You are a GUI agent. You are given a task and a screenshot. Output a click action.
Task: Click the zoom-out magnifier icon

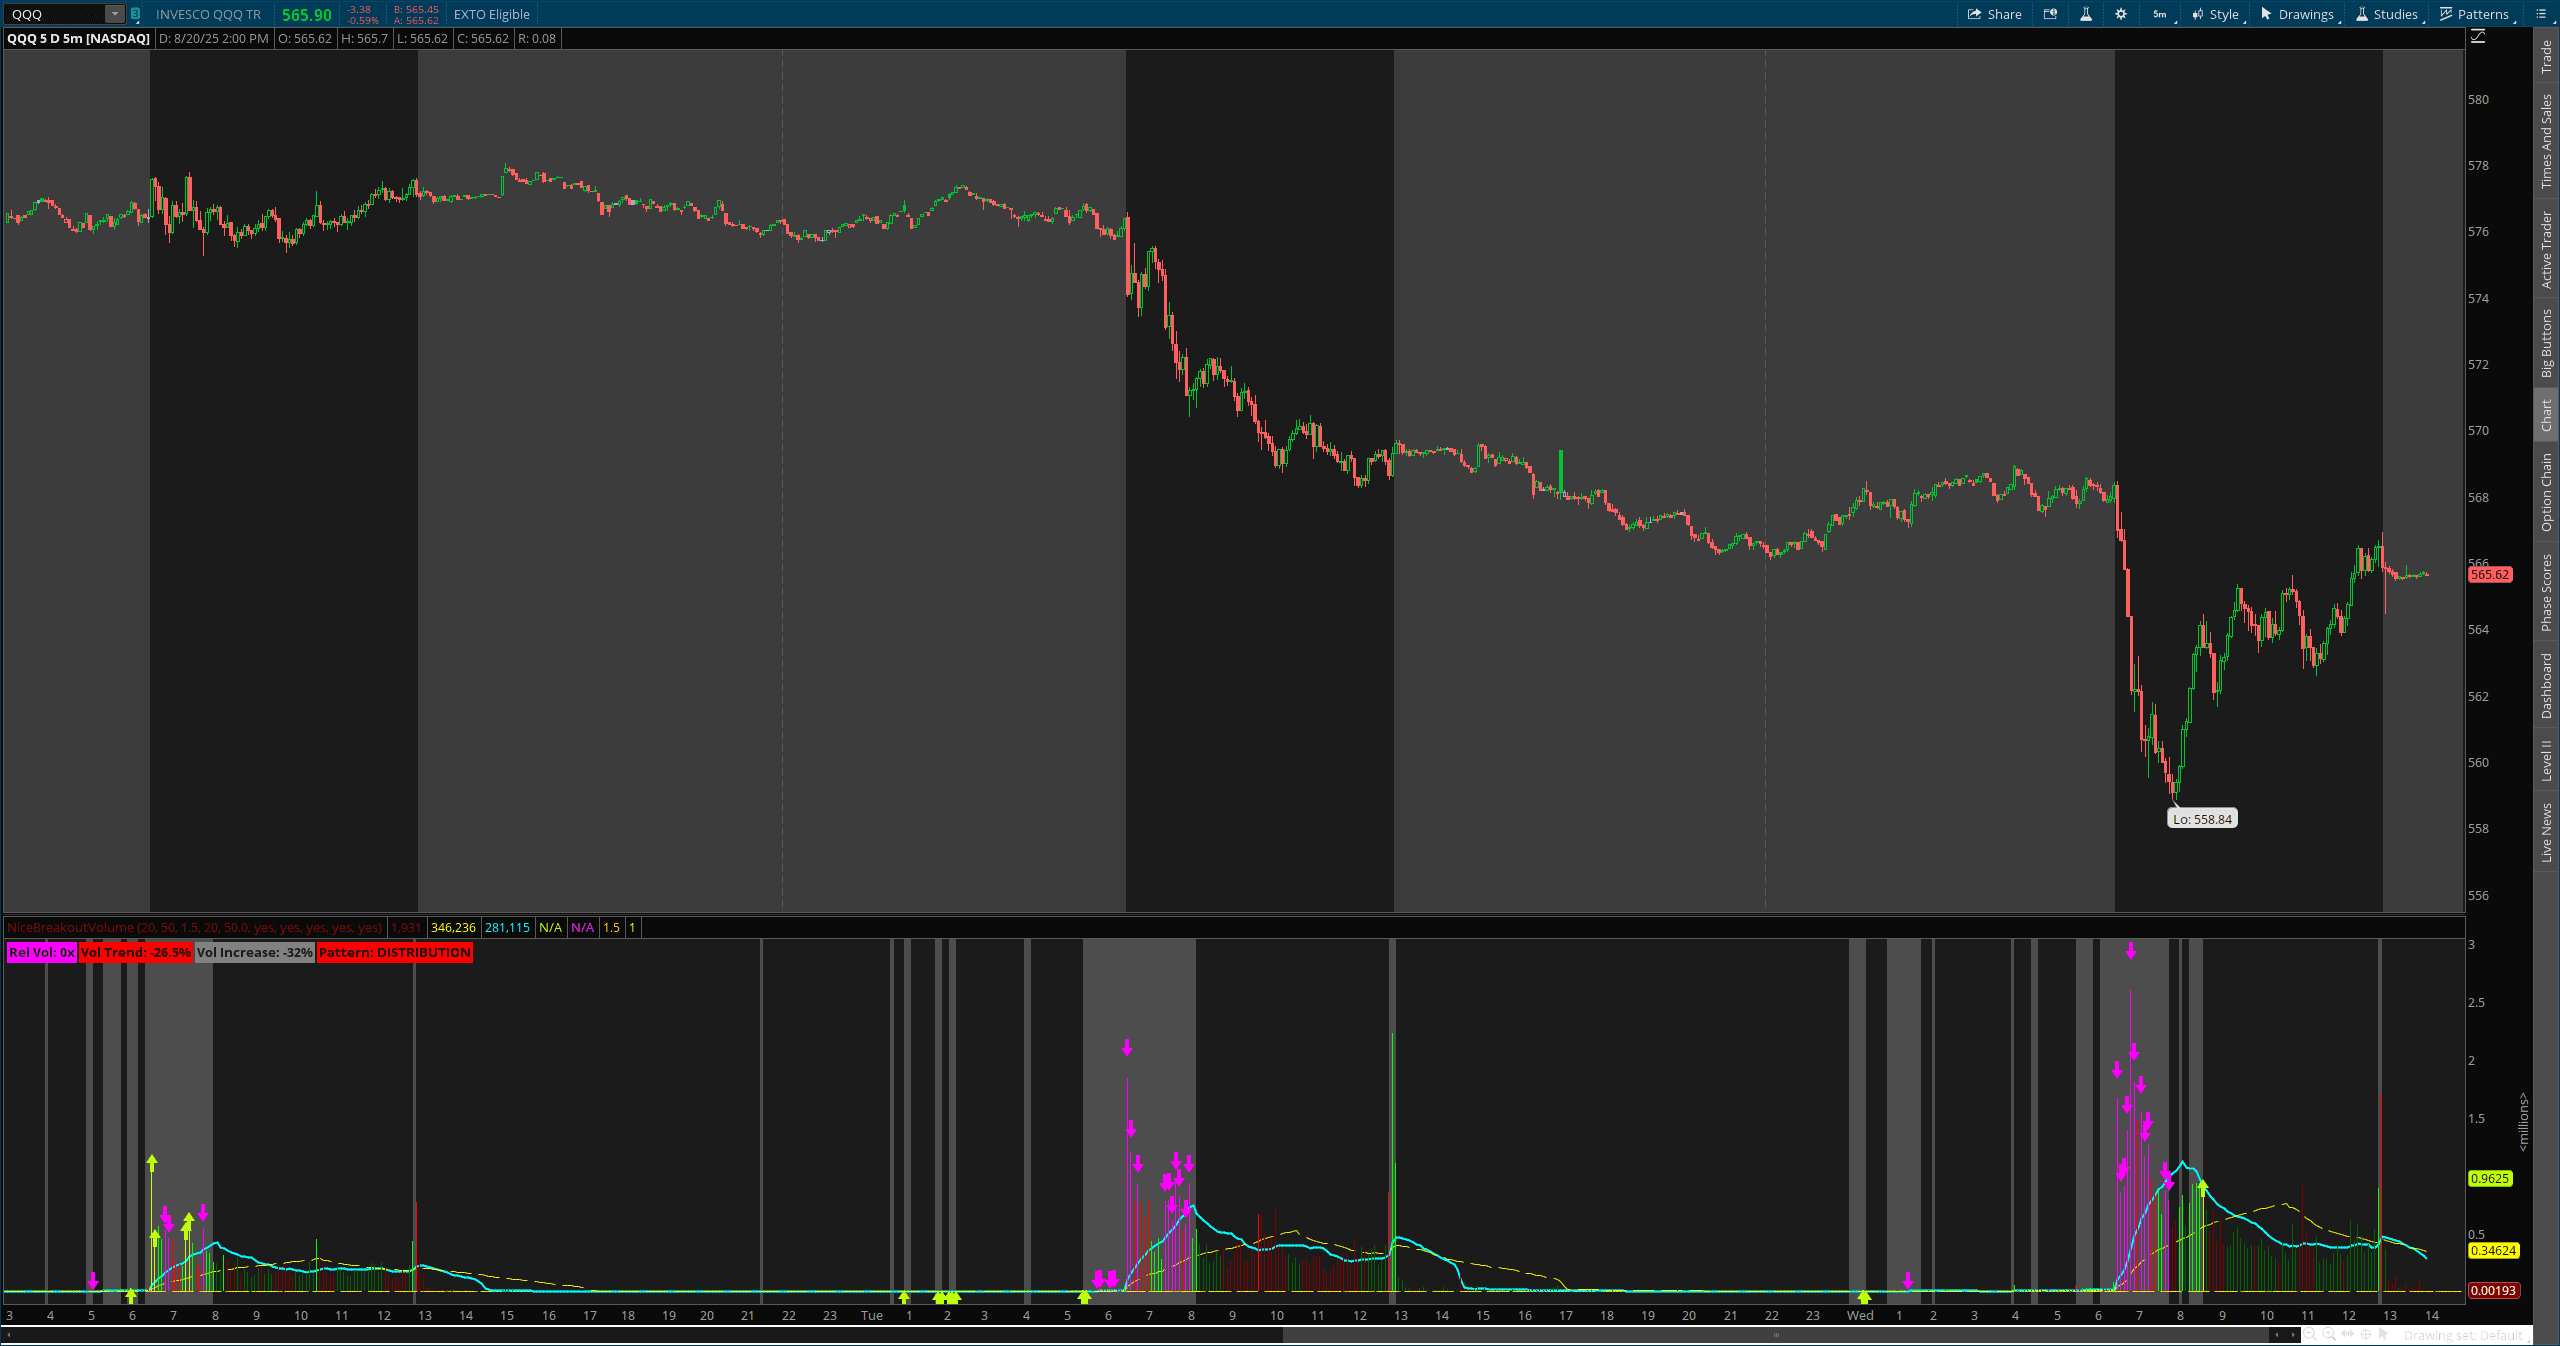click(2309, 1335)
